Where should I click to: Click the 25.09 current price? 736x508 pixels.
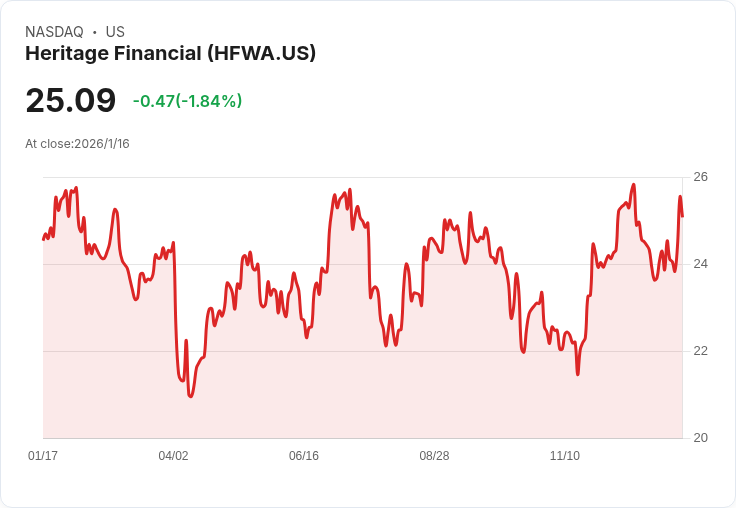click(70, 100)
